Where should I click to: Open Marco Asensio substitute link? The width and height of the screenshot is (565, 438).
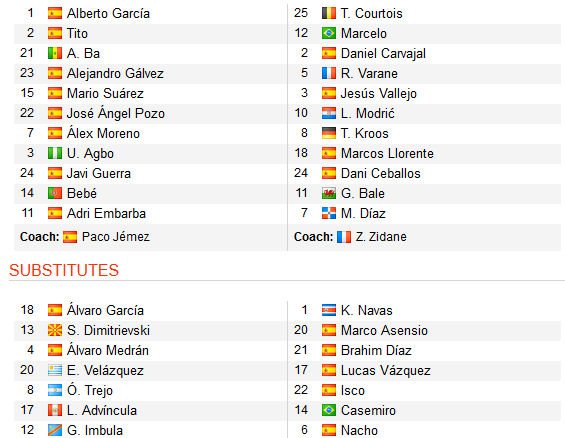[384, 330]
